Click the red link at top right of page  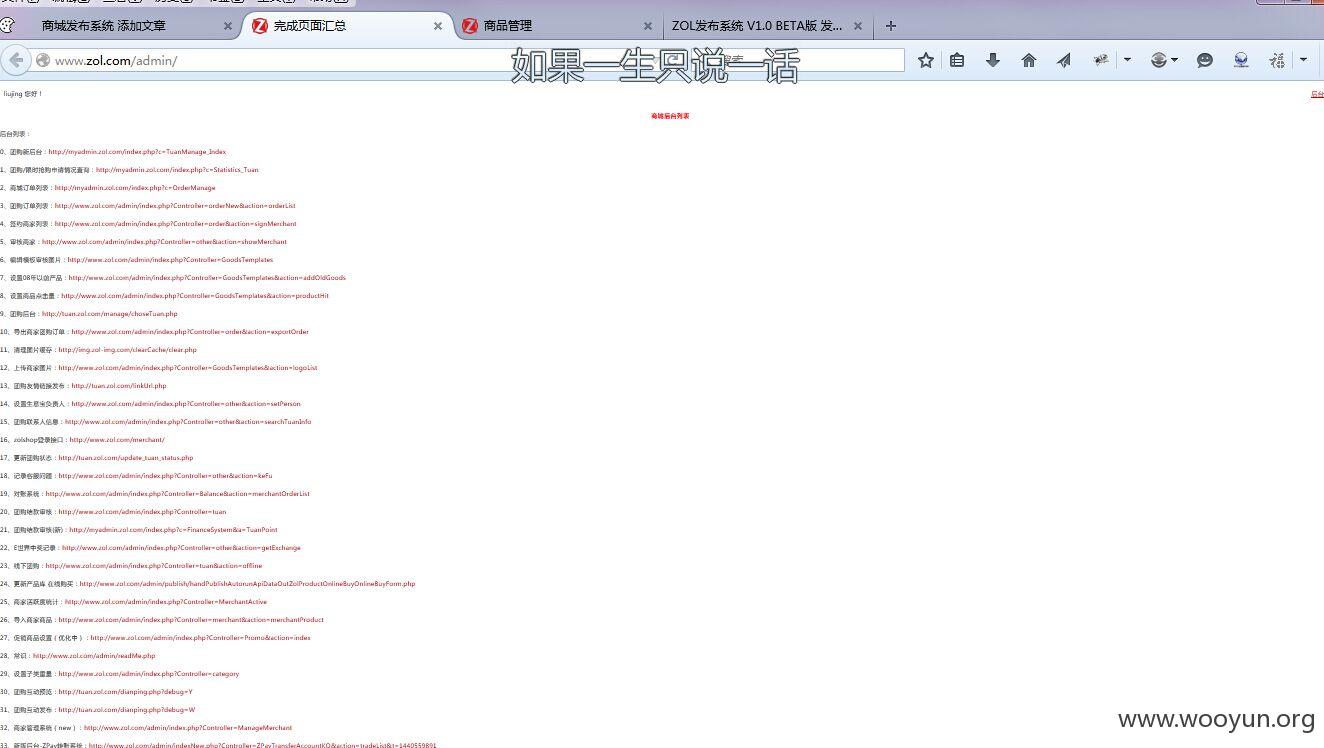pos(1317,94)
